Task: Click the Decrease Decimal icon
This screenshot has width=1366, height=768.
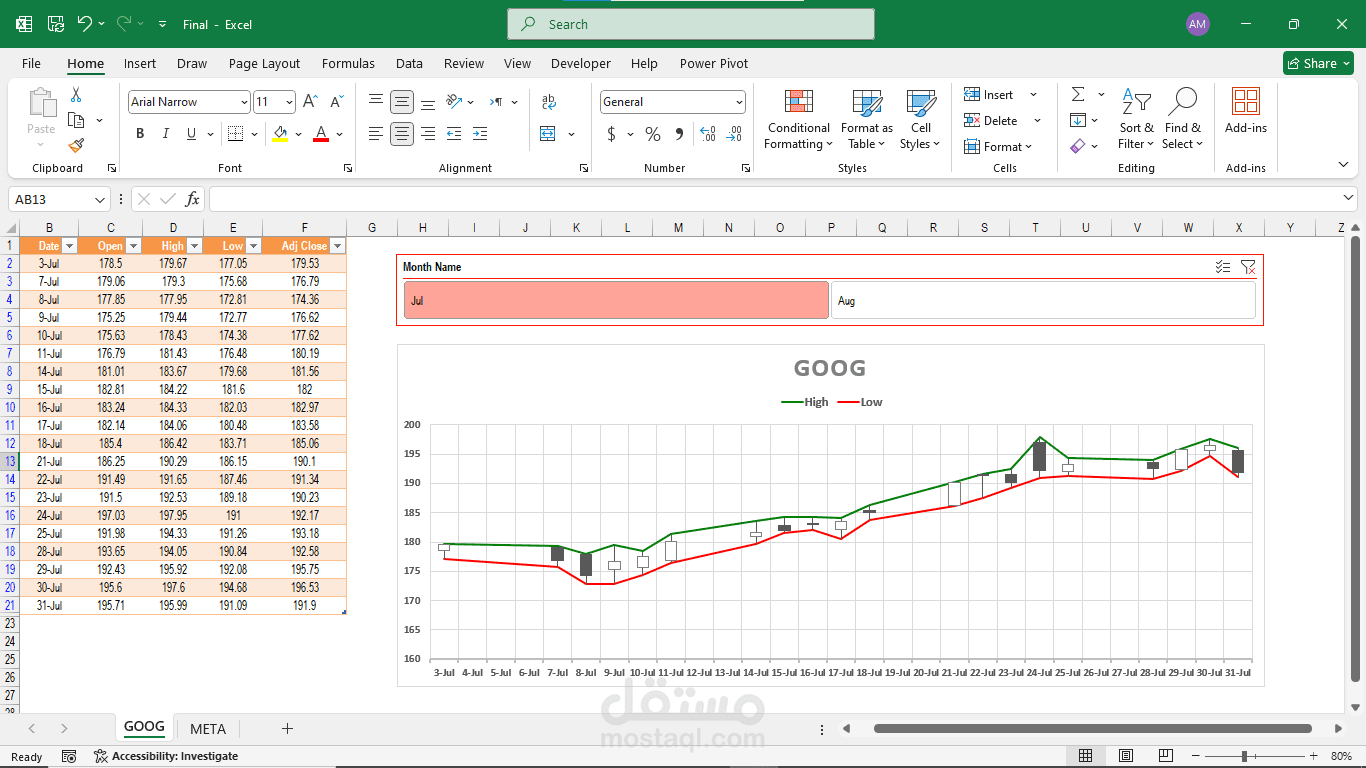Action: [734, 134]
